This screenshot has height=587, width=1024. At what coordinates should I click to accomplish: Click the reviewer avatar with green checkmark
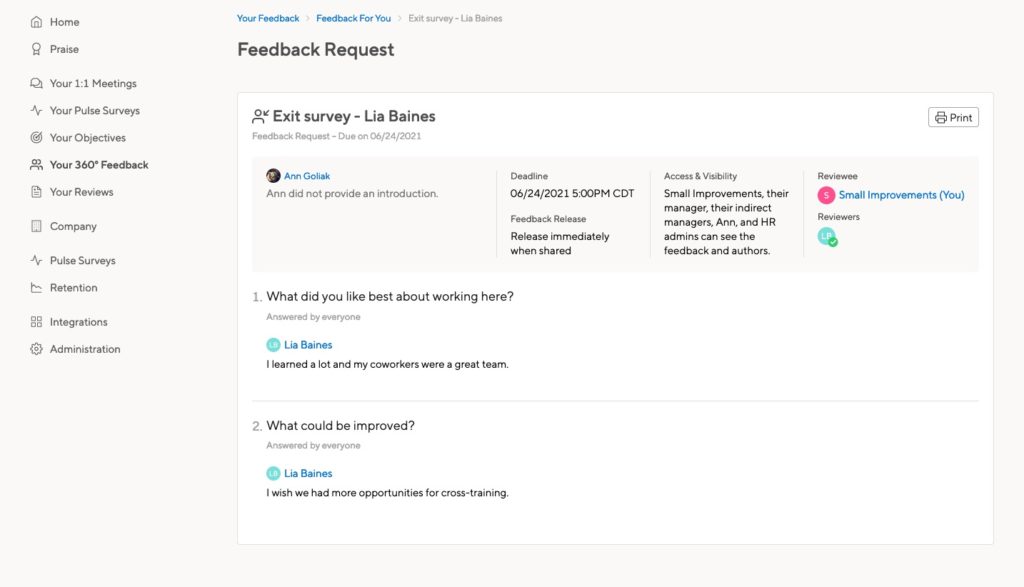827,237
